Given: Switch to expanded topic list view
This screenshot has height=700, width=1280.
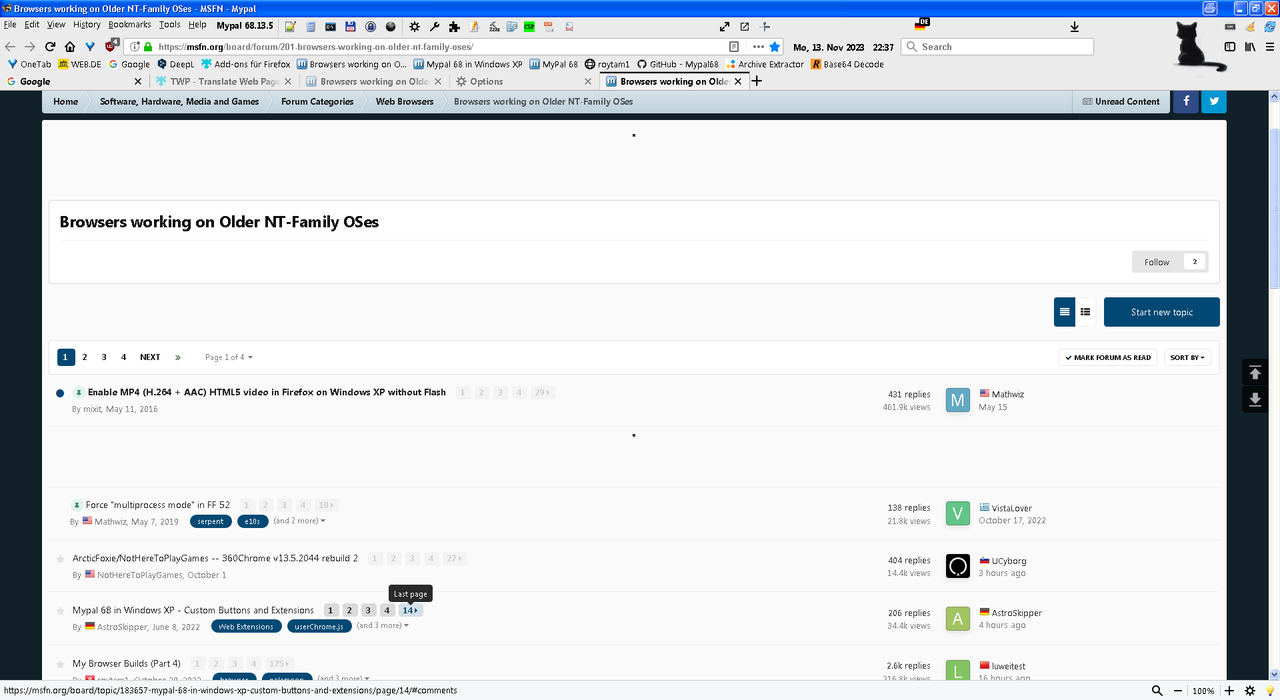Looking at the screenshot, I should pyautogui.click(x=1085, y=312).
